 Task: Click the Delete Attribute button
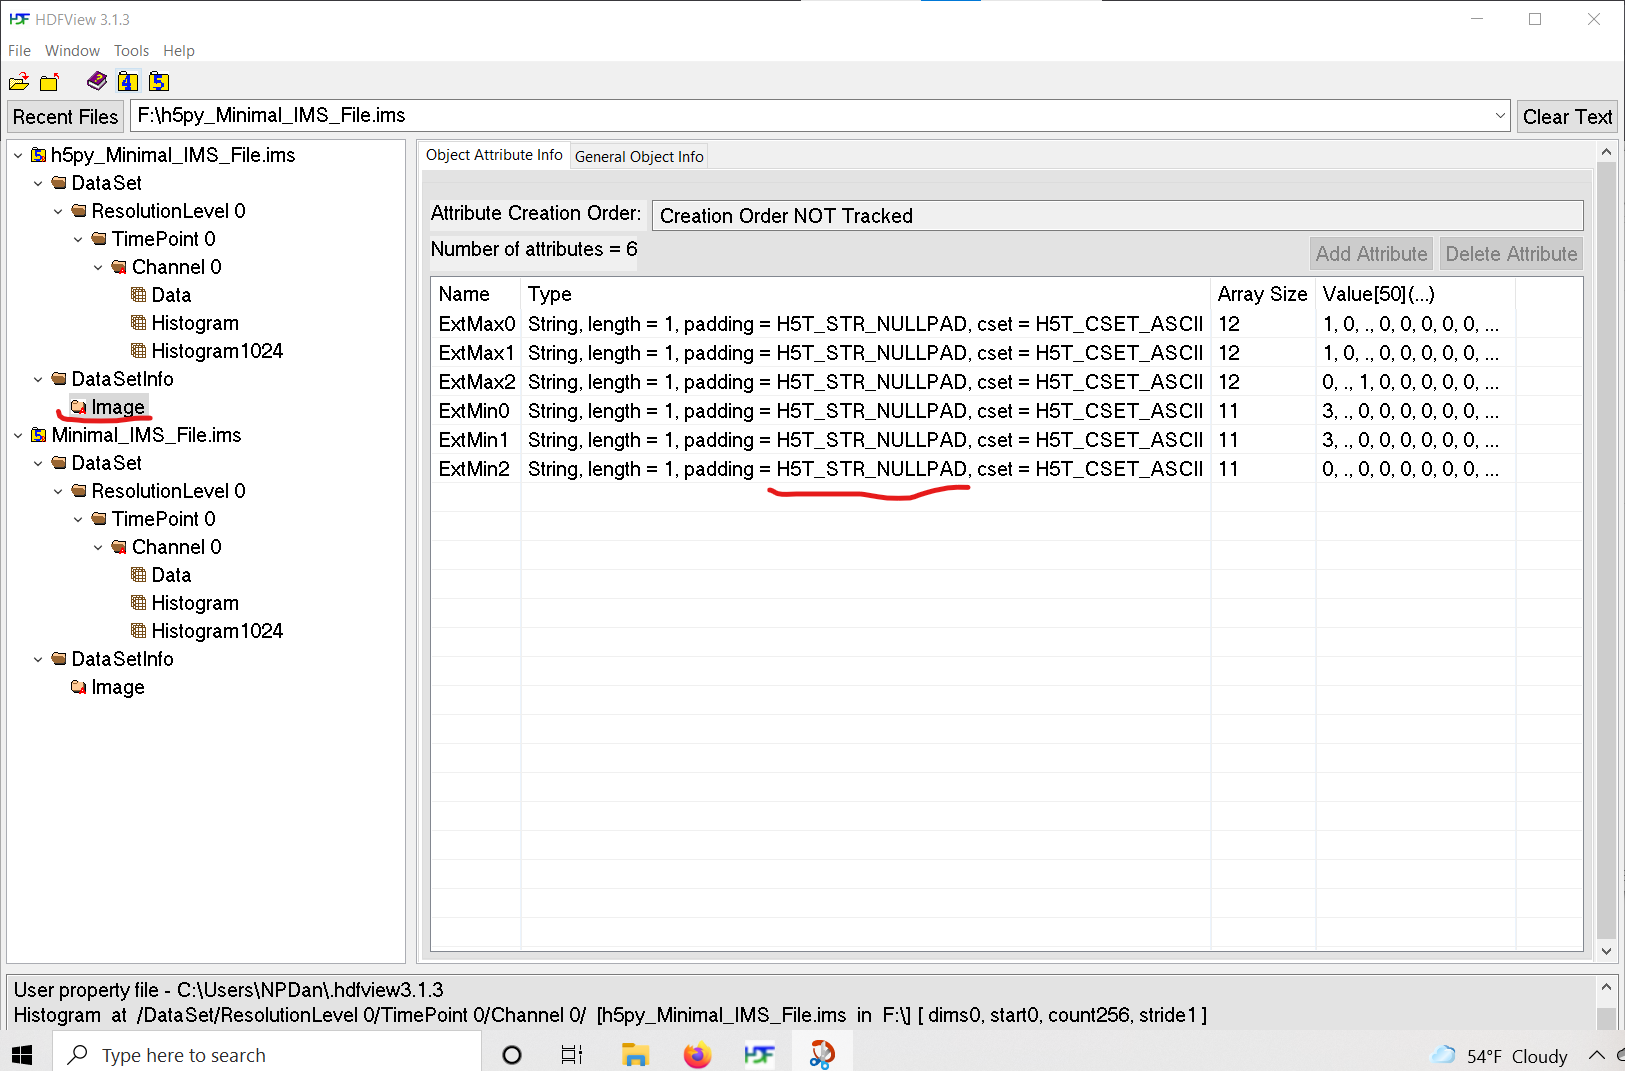[1511, 254]
